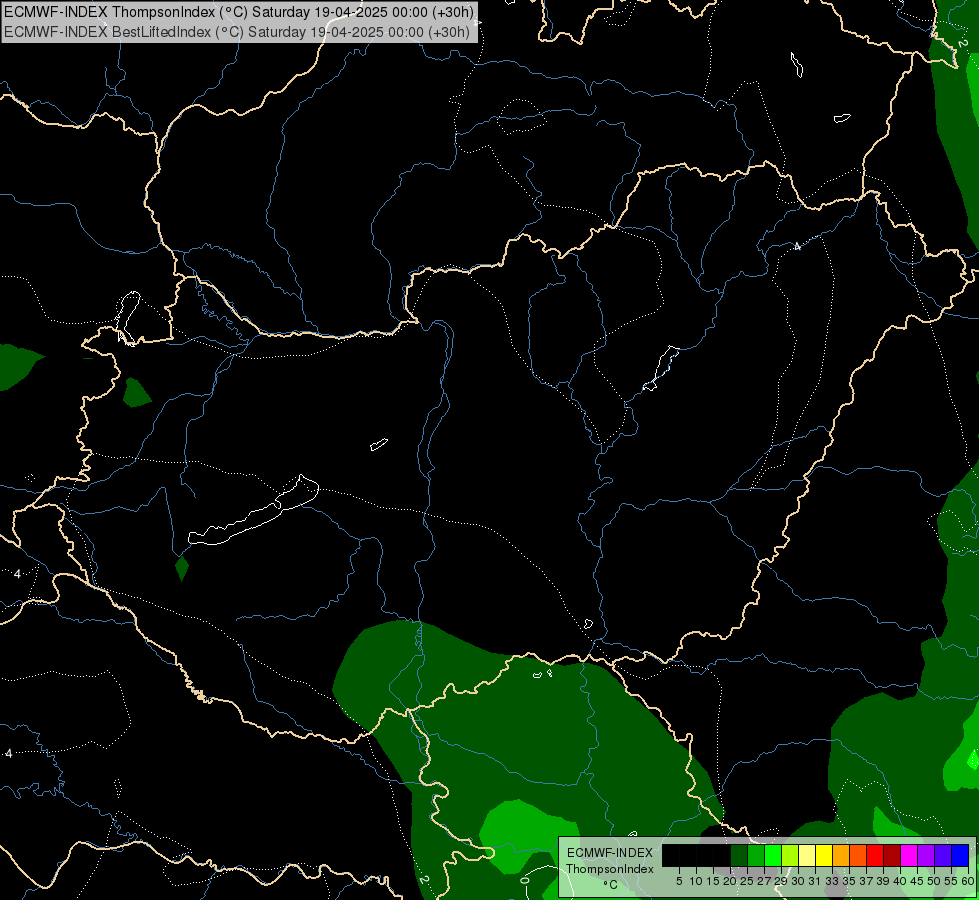Click the legend tick value 5

tap(679, 881)
